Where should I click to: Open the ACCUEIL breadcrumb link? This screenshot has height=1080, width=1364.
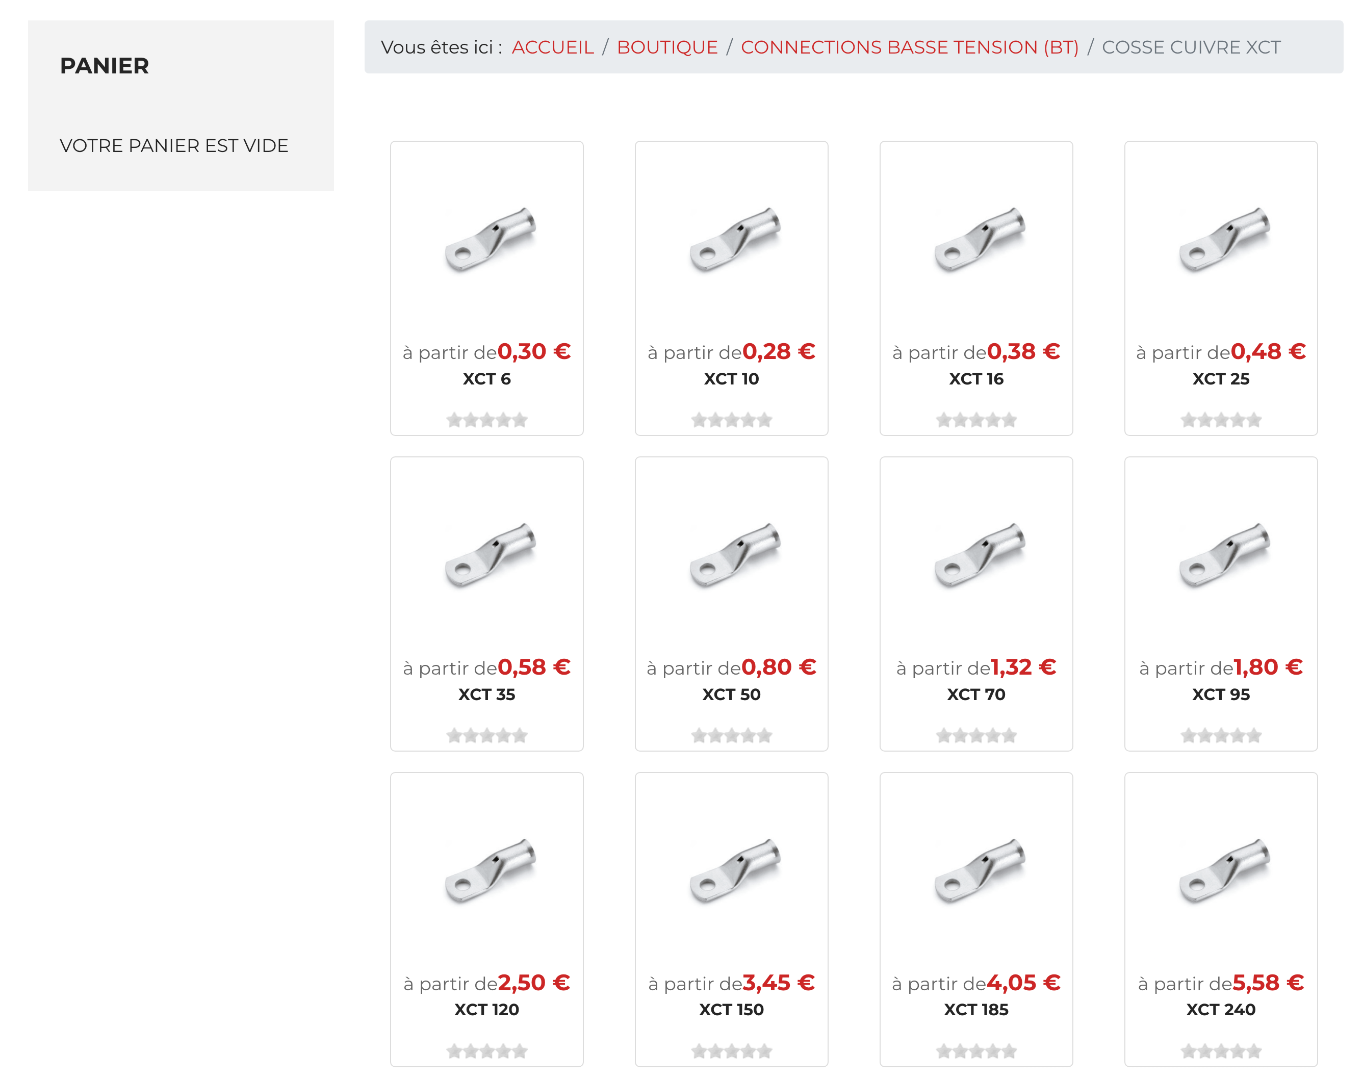[553, 47]
